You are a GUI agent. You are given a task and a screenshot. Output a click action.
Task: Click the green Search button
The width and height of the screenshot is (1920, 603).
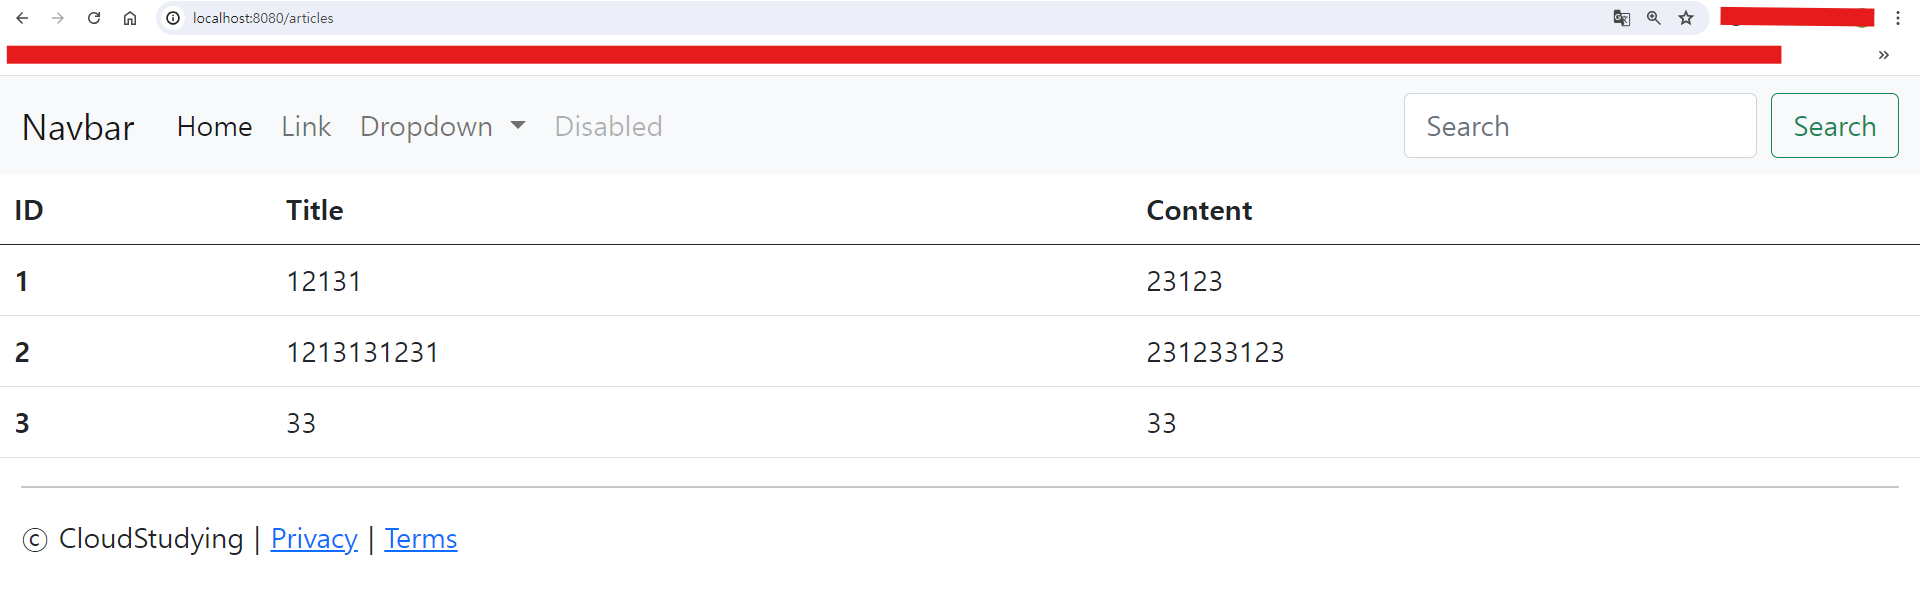tap(1834, 126)
